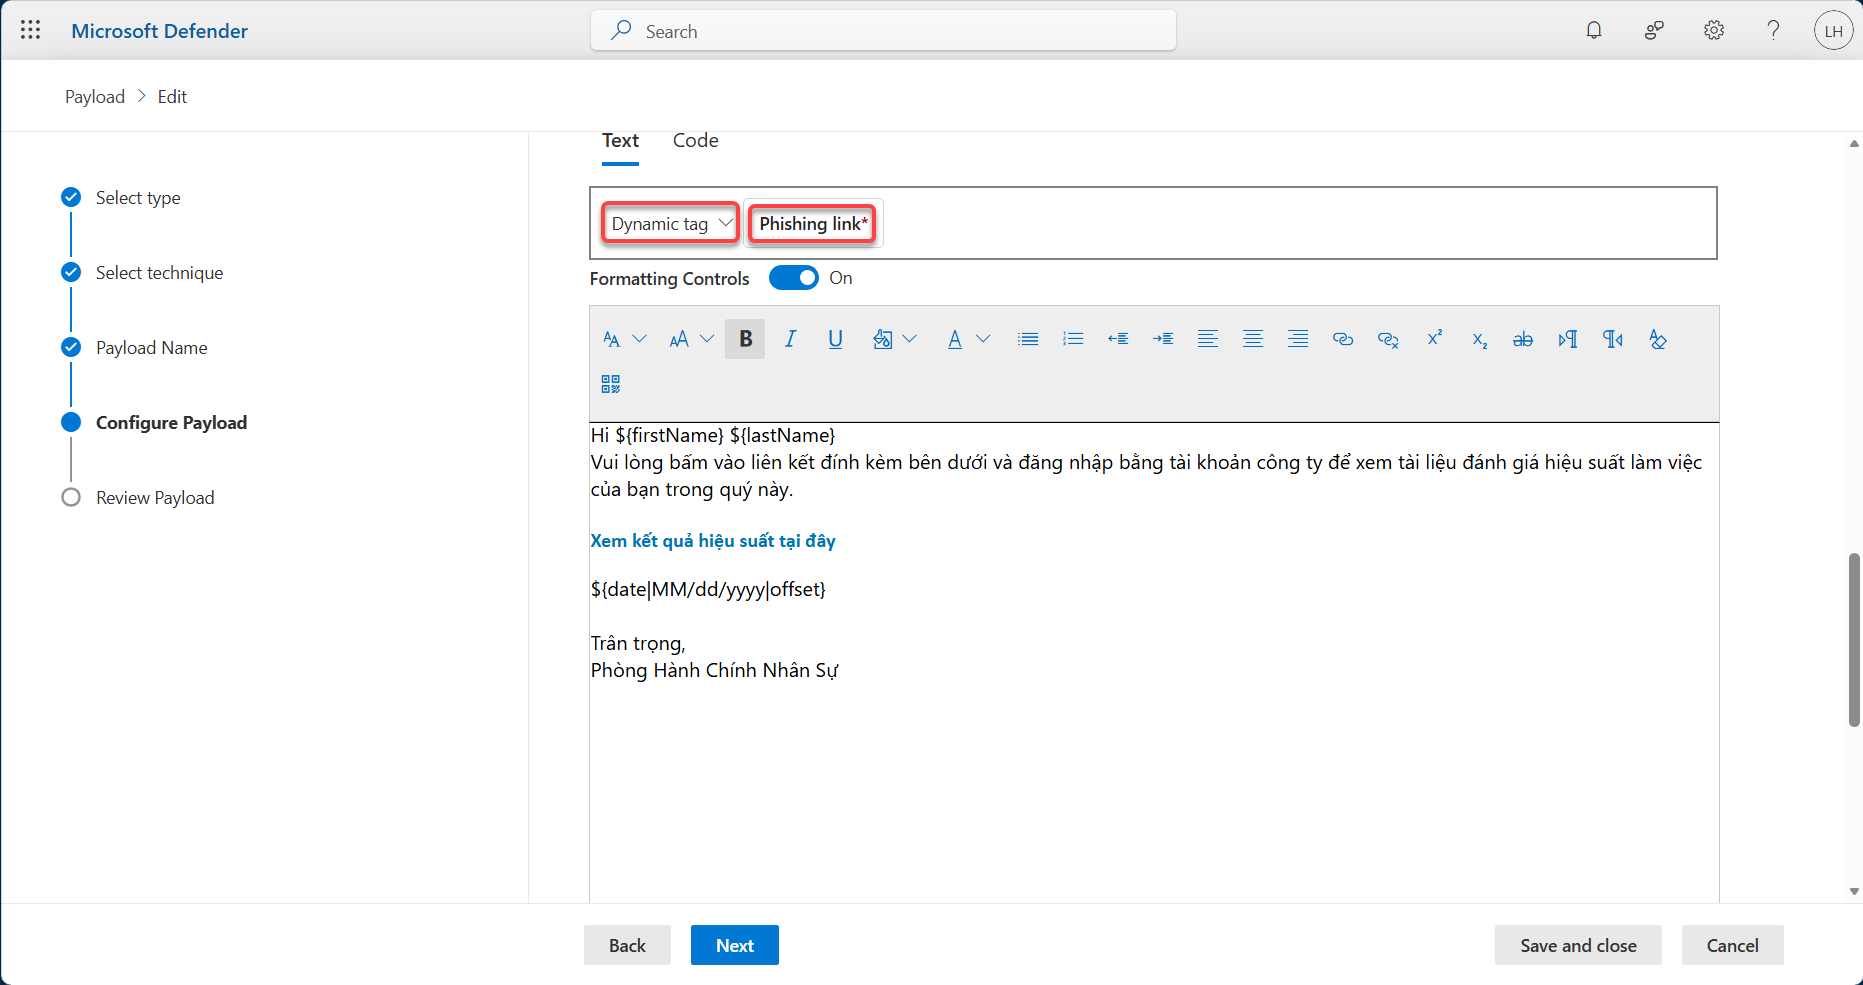
Task: Go to the Review Payload step
Action: pyautogui.click(x=155, y=498)
